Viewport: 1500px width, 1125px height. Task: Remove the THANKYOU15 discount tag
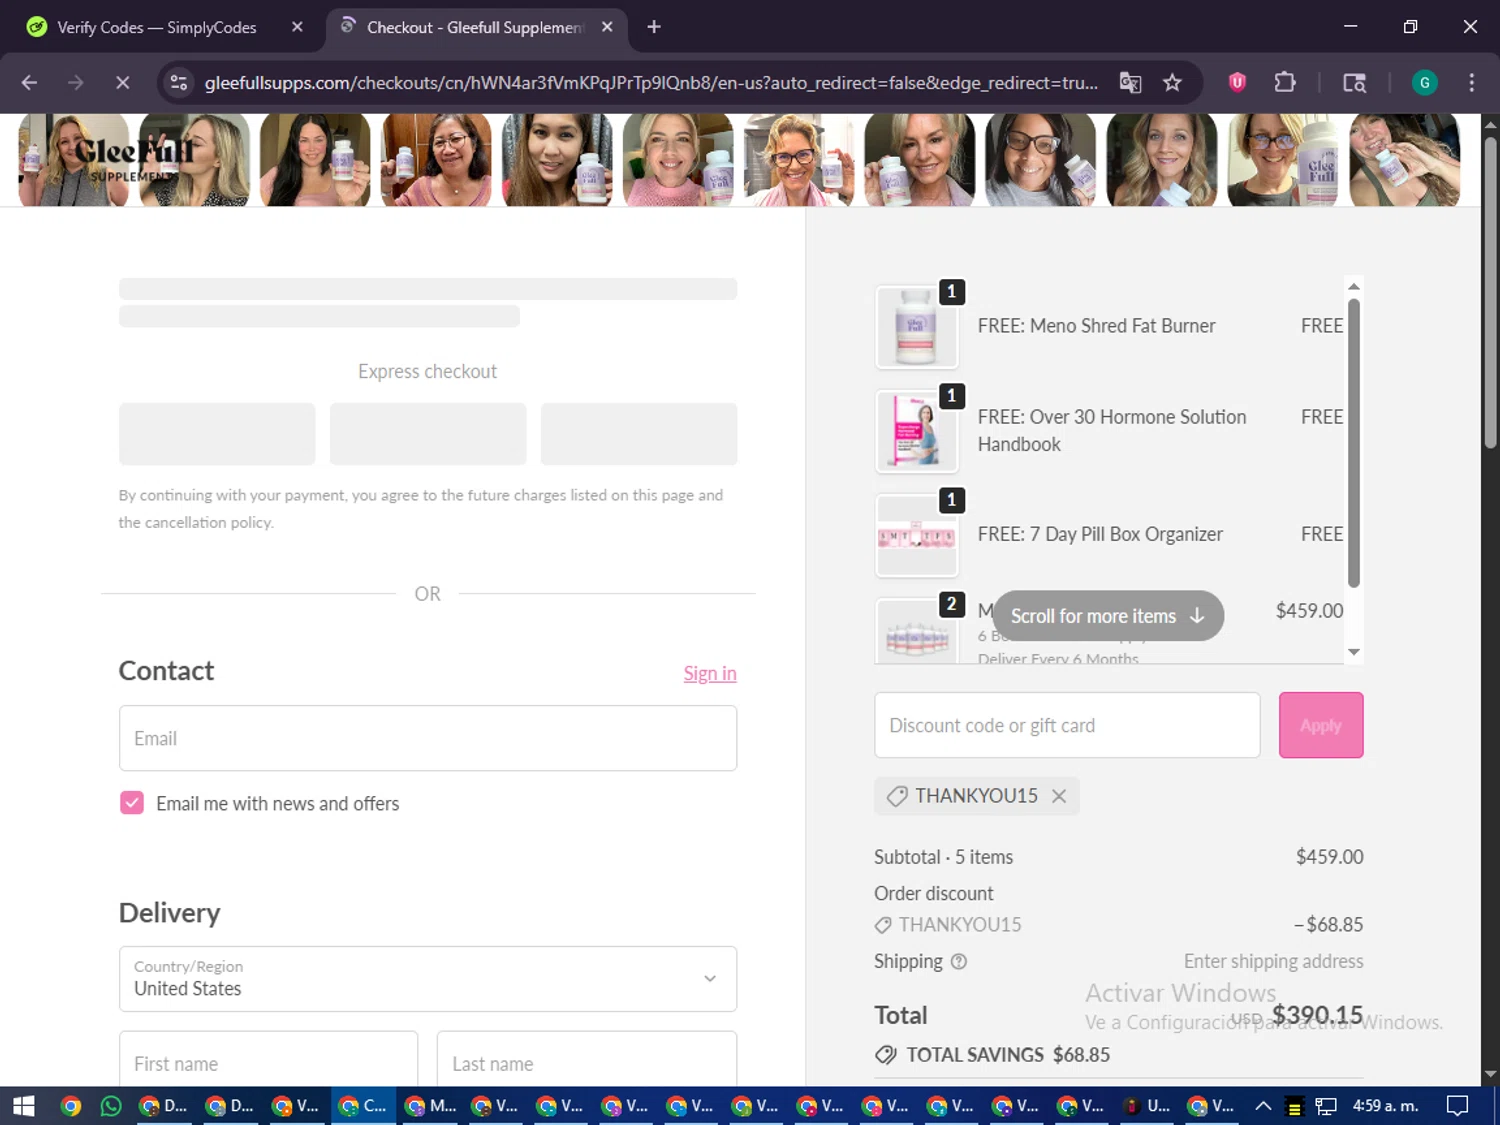pyautogui.click(x=1059, y=796)
